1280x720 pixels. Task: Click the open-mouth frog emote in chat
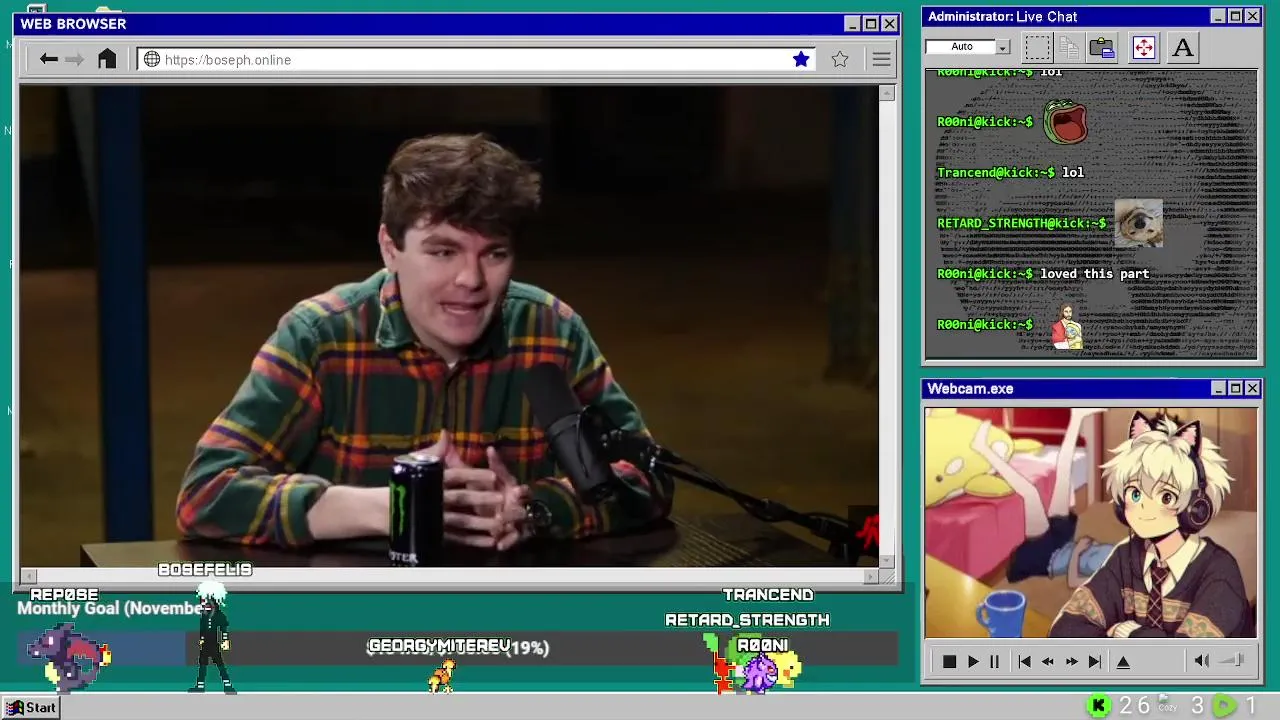point(1065,122)
